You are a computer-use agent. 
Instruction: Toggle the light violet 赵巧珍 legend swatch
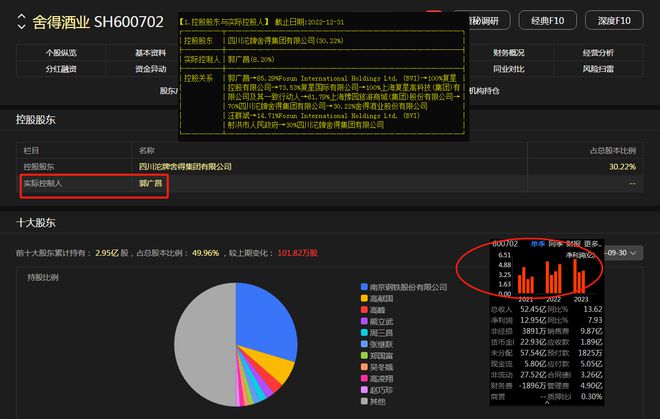click(365, 390)
